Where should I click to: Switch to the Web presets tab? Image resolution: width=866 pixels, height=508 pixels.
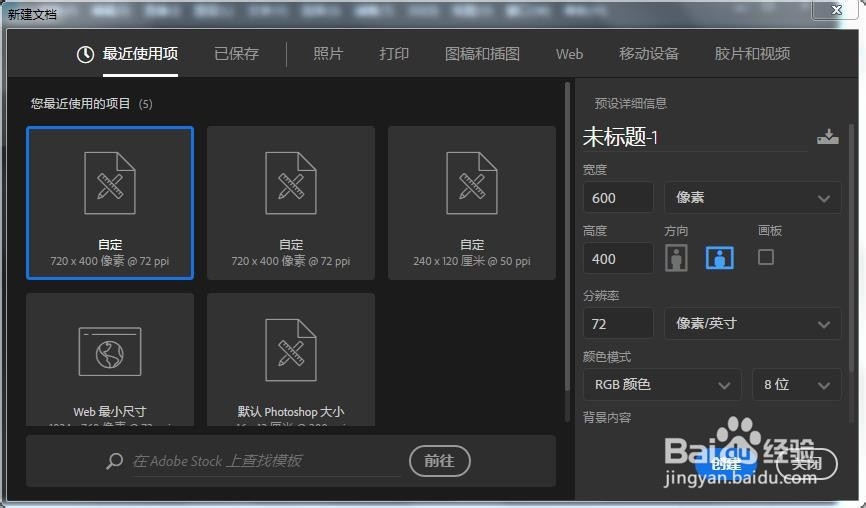coord(569,54)
